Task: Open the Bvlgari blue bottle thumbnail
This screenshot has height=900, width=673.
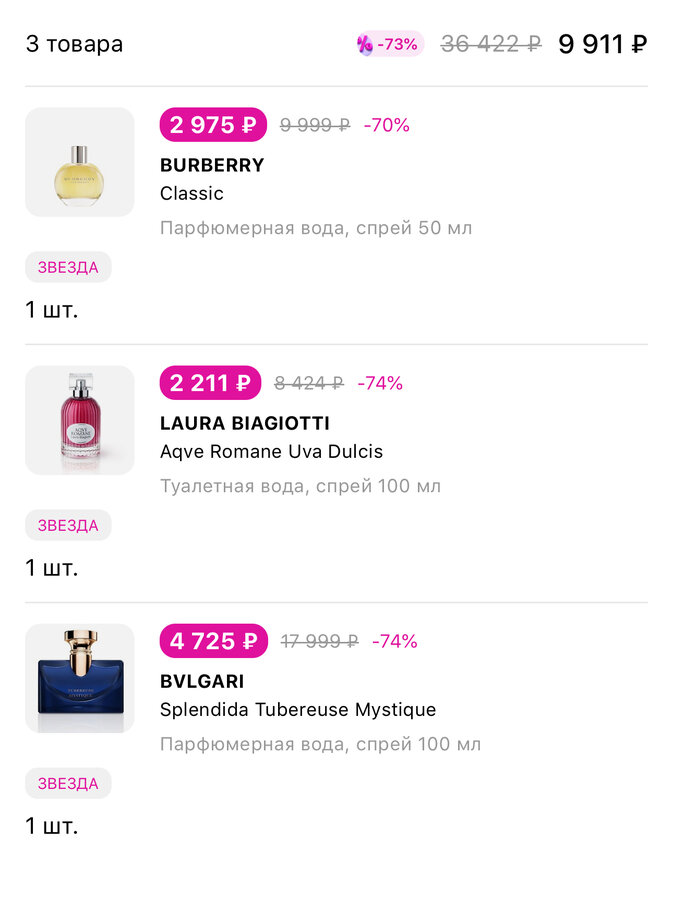Action: (x=80, y=678)
